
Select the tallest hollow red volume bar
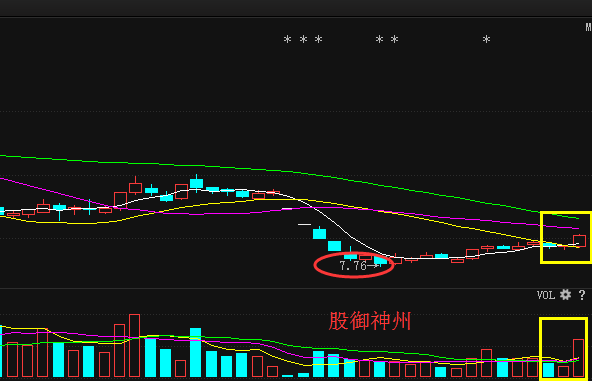click(134, 346)
